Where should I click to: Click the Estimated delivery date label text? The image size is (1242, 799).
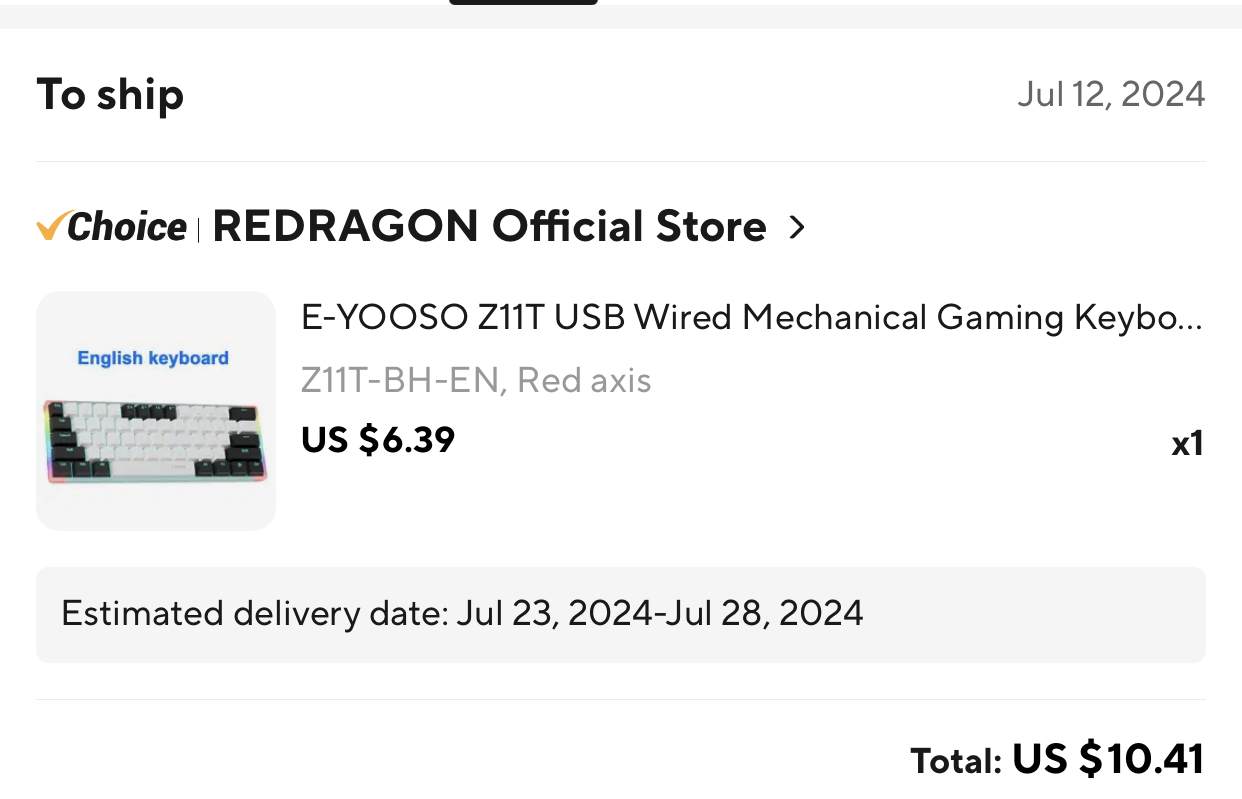(255, 612)
